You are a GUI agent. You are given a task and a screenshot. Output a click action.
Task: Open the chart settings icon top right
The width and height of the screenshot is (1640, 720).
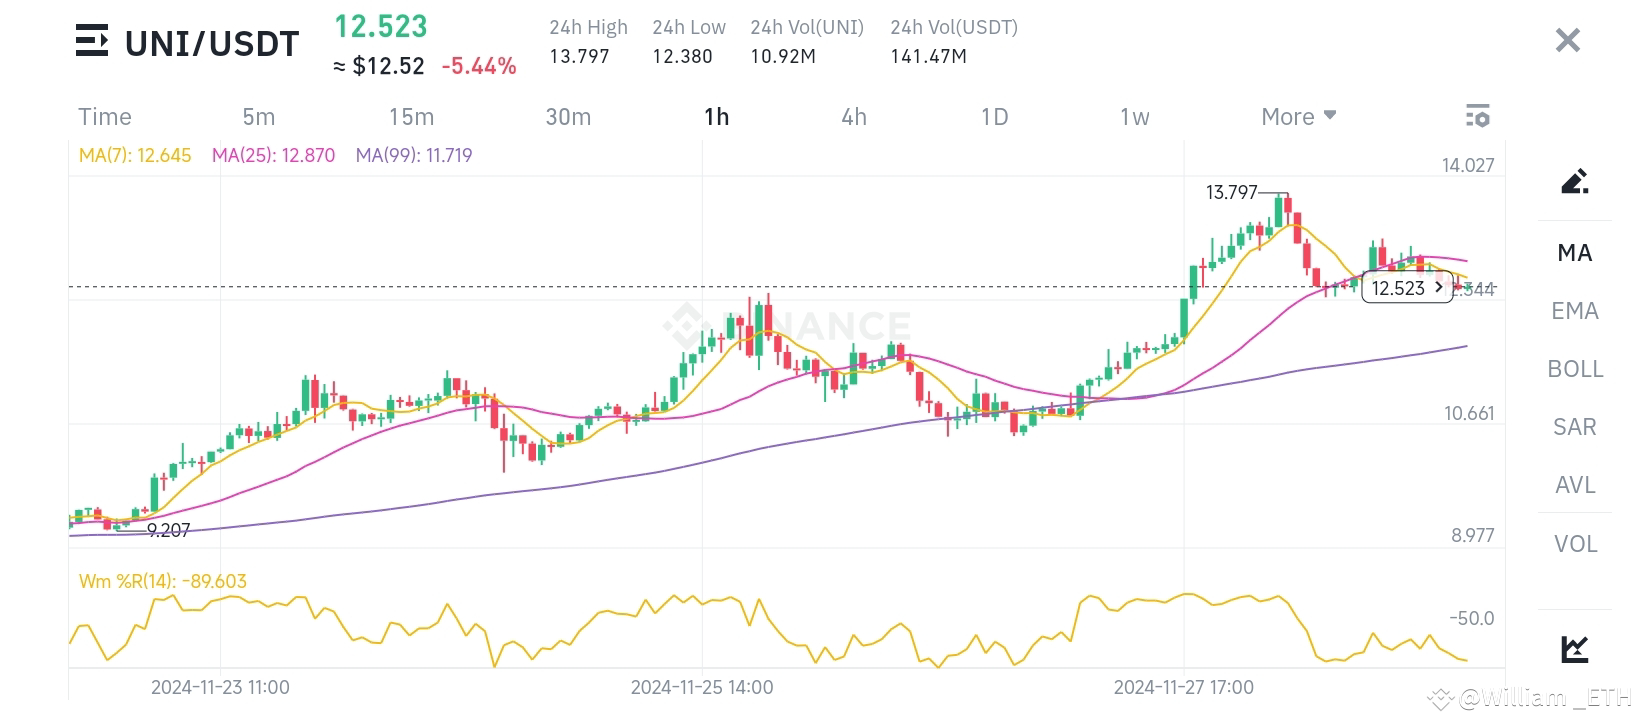(1477, 116)
